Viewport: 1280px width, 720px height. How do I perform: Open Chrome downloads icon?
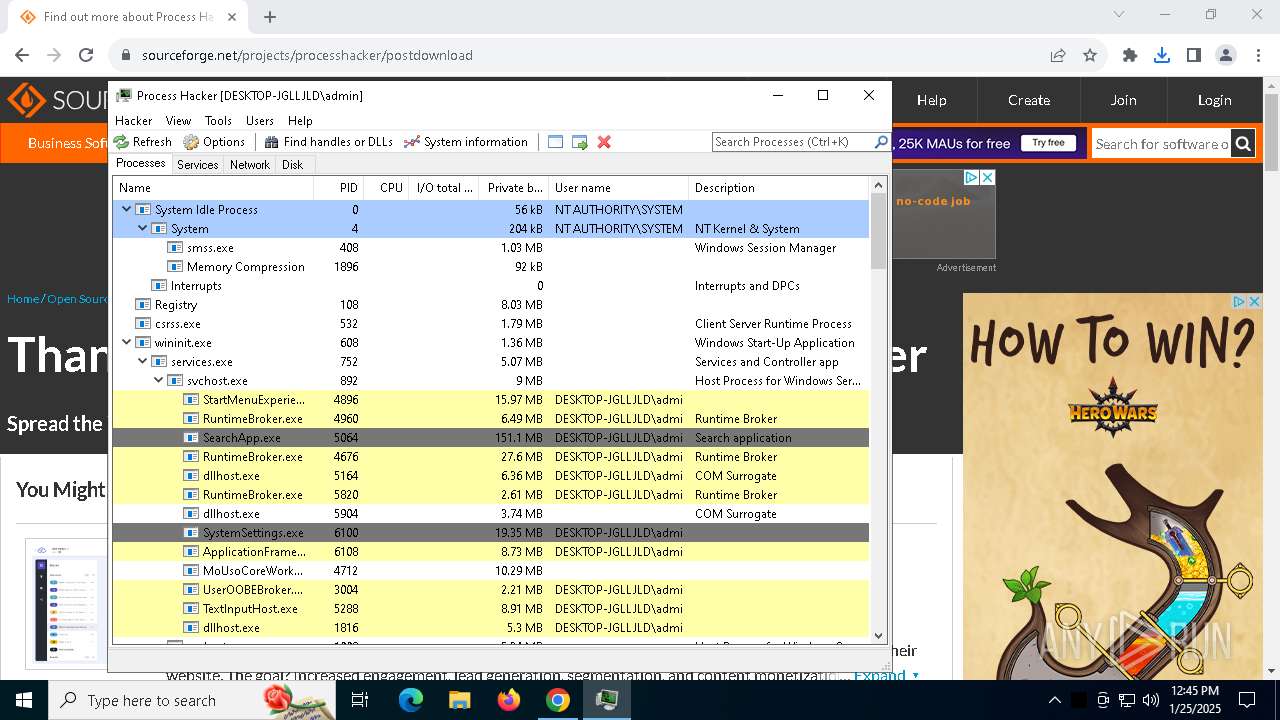[x=1162, y=55]
